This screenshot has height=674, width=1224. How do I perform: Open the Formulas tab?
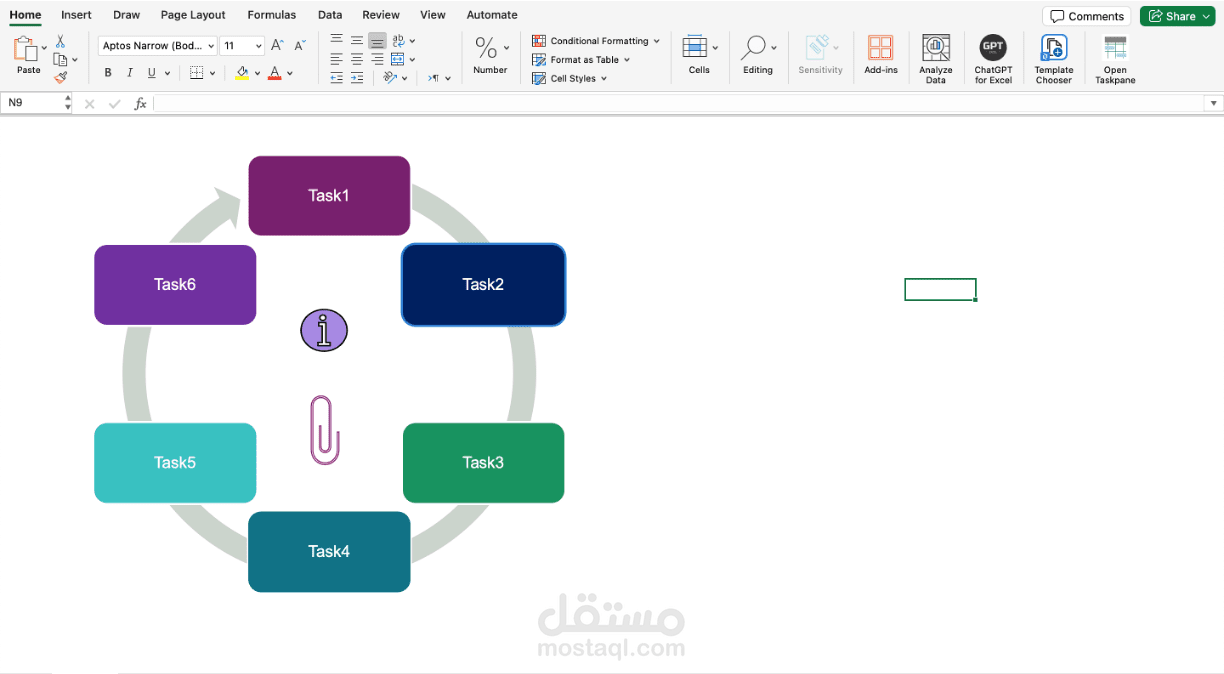(272, 15)
